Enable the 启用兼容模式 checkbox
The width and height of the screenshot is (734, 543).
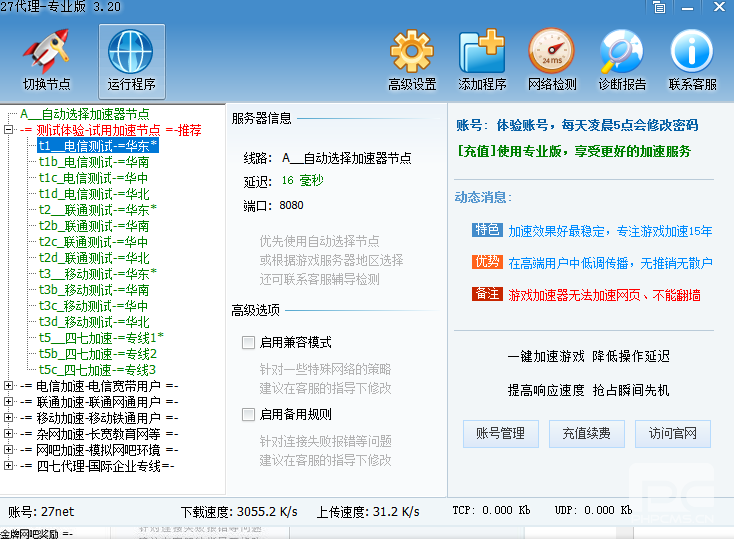[249, 342]
